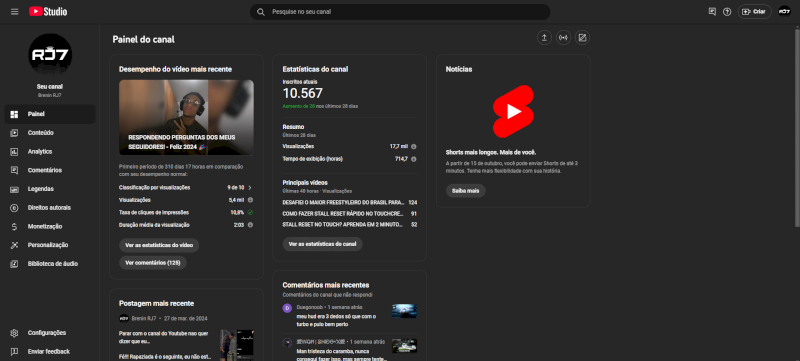Viewport: 800px width, 361px height.
Task: Click the Personalização magic wand icon
Action: (x=14, y=245)
